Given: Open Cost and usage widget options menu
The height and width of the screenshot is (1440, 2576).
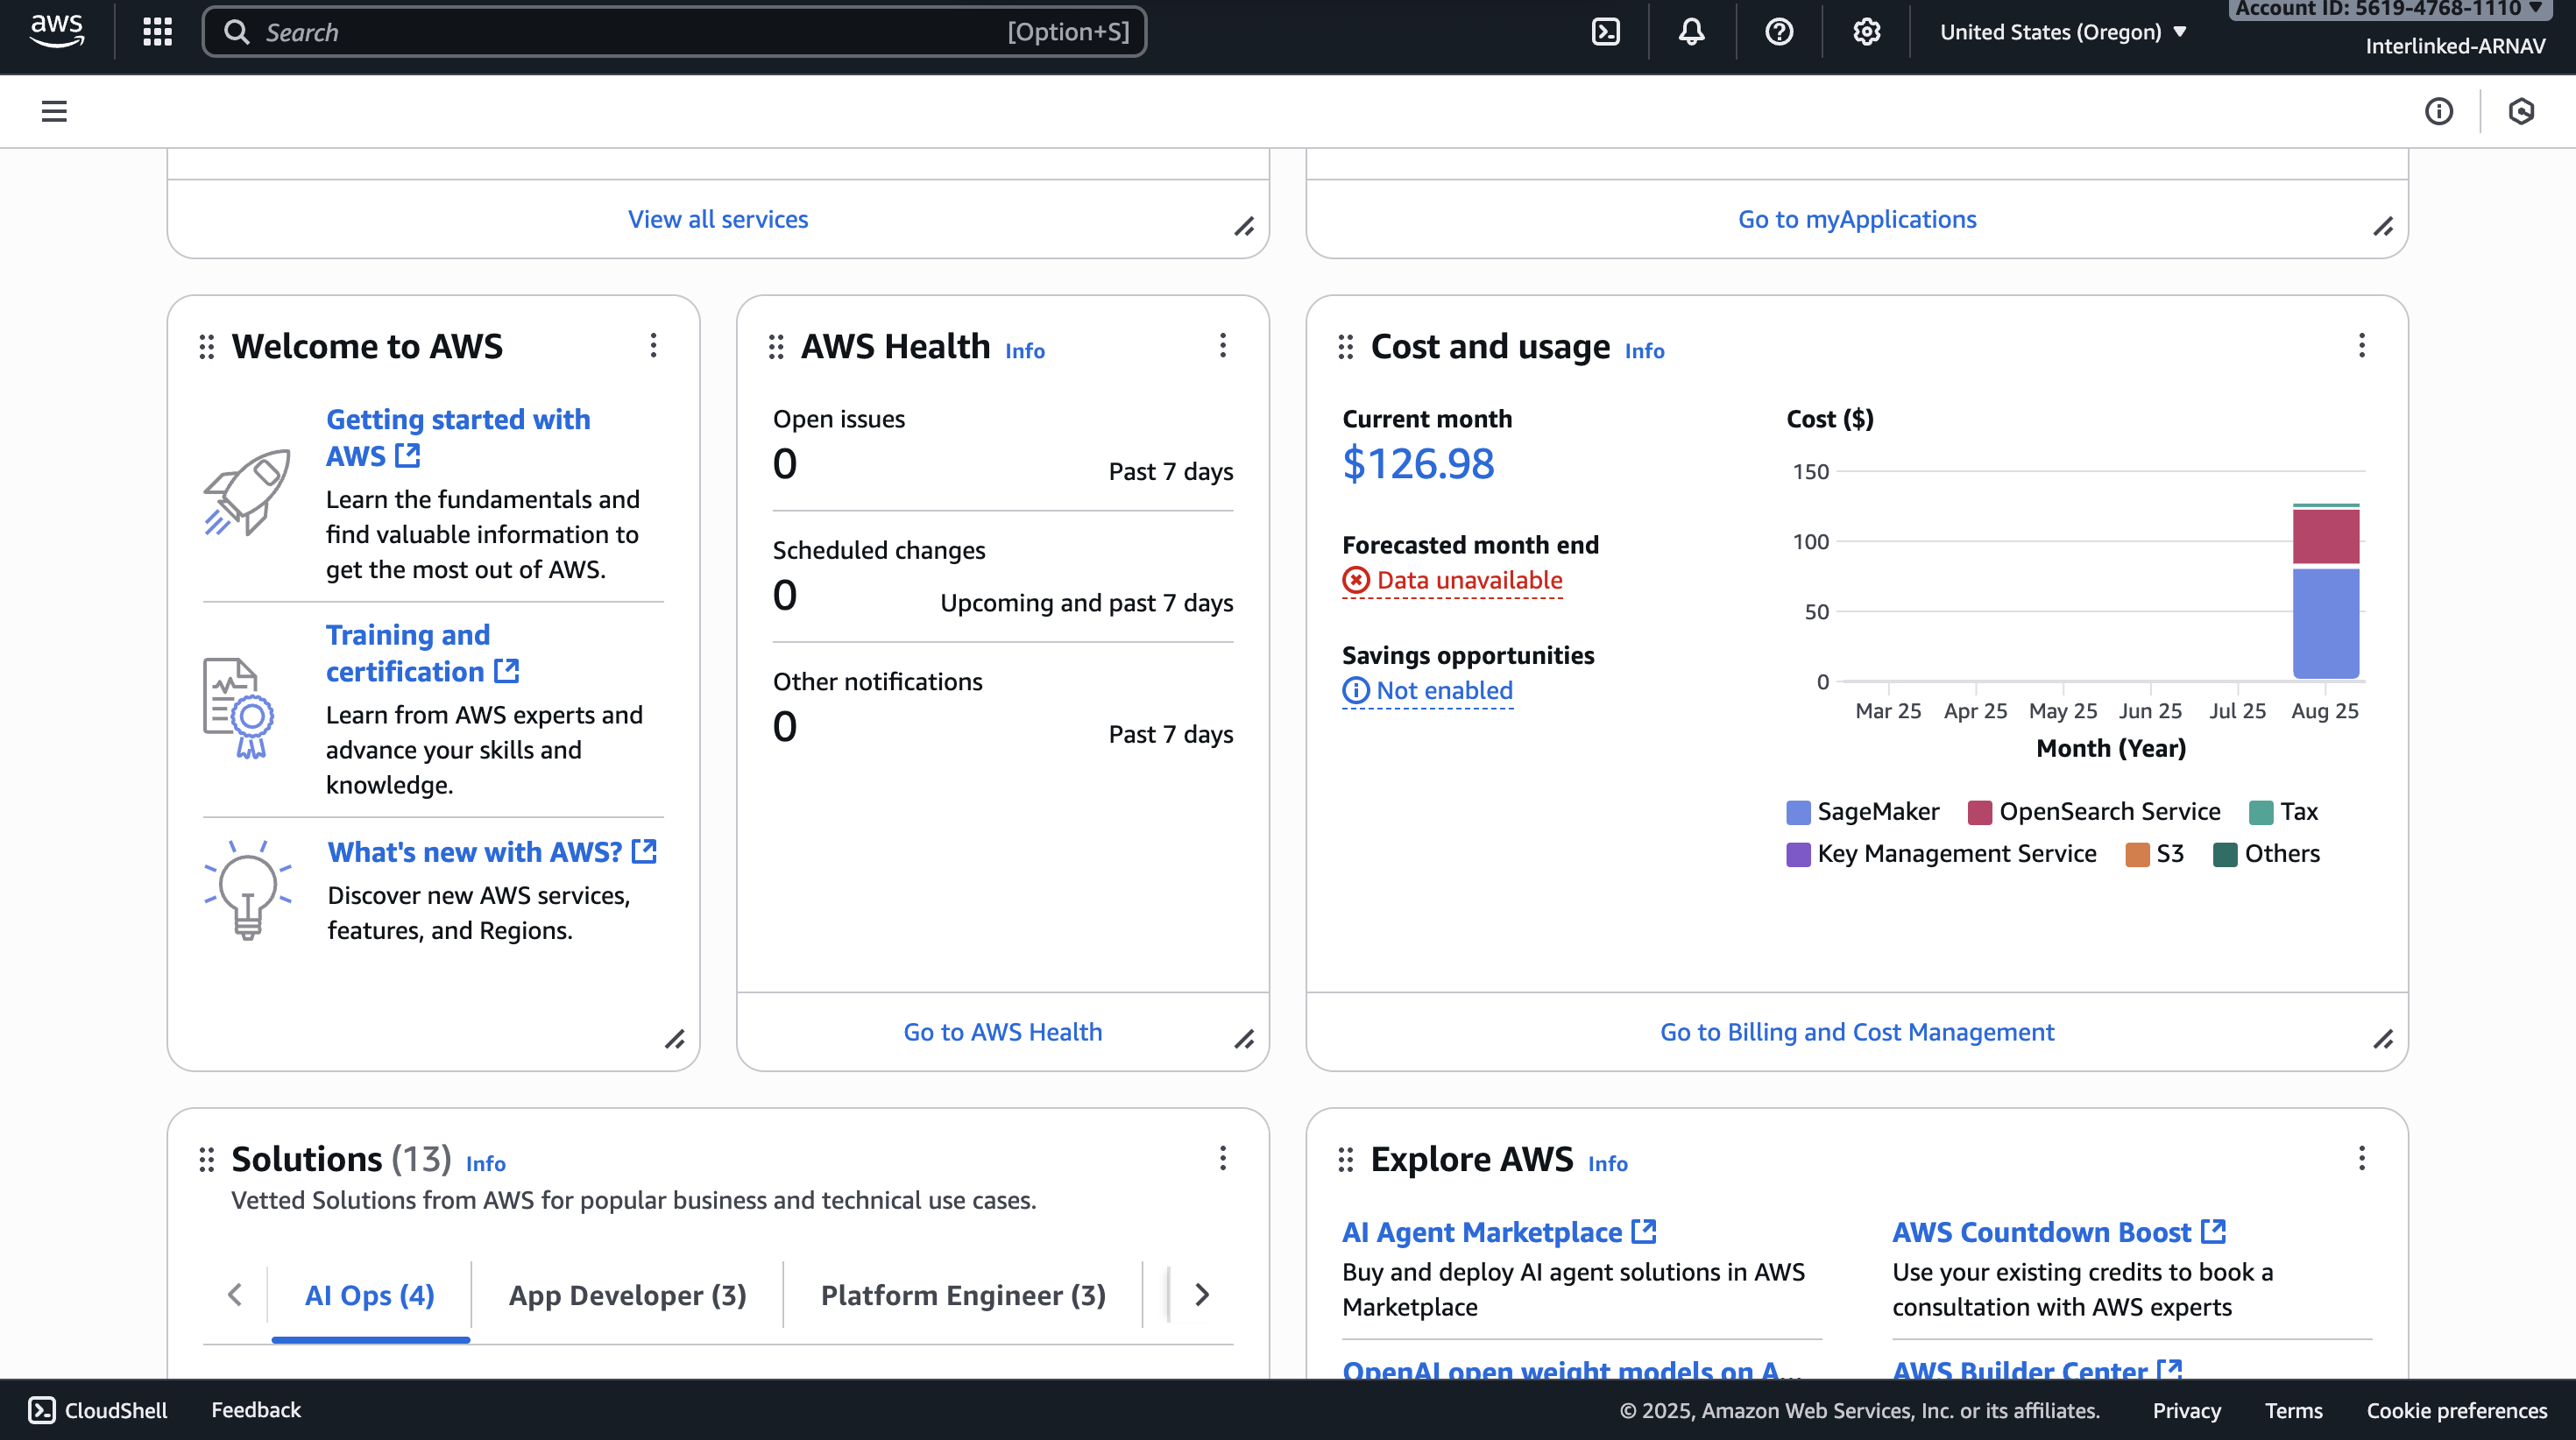Looking at the screenshot, I should [x=2361, y=346].
